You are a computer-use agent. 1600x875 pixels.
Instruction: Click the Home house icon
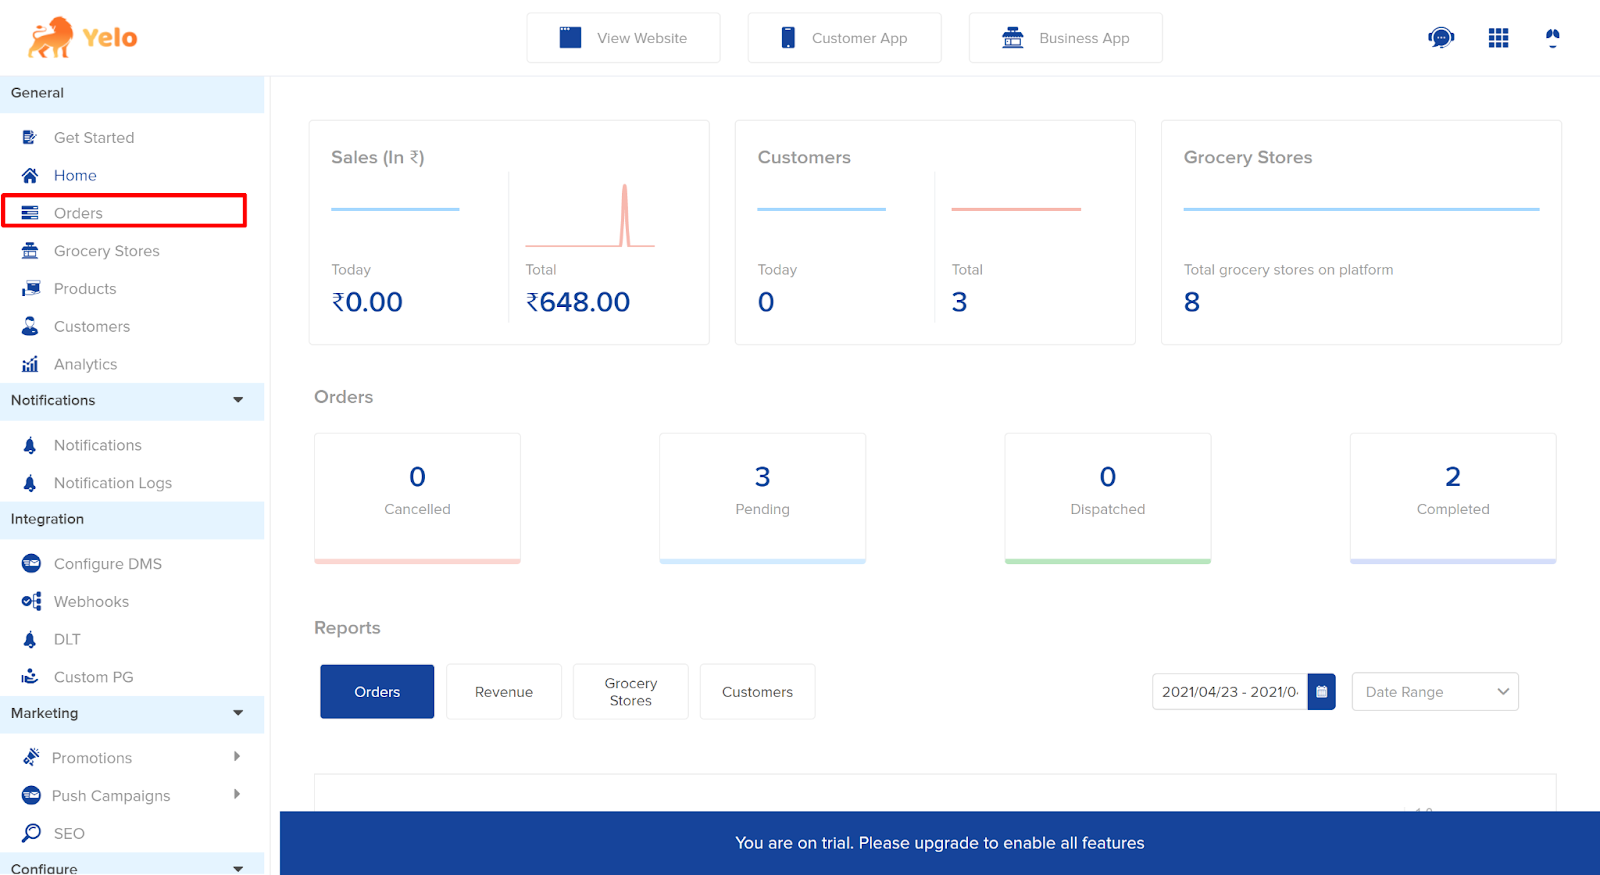[x=30, y=175]
